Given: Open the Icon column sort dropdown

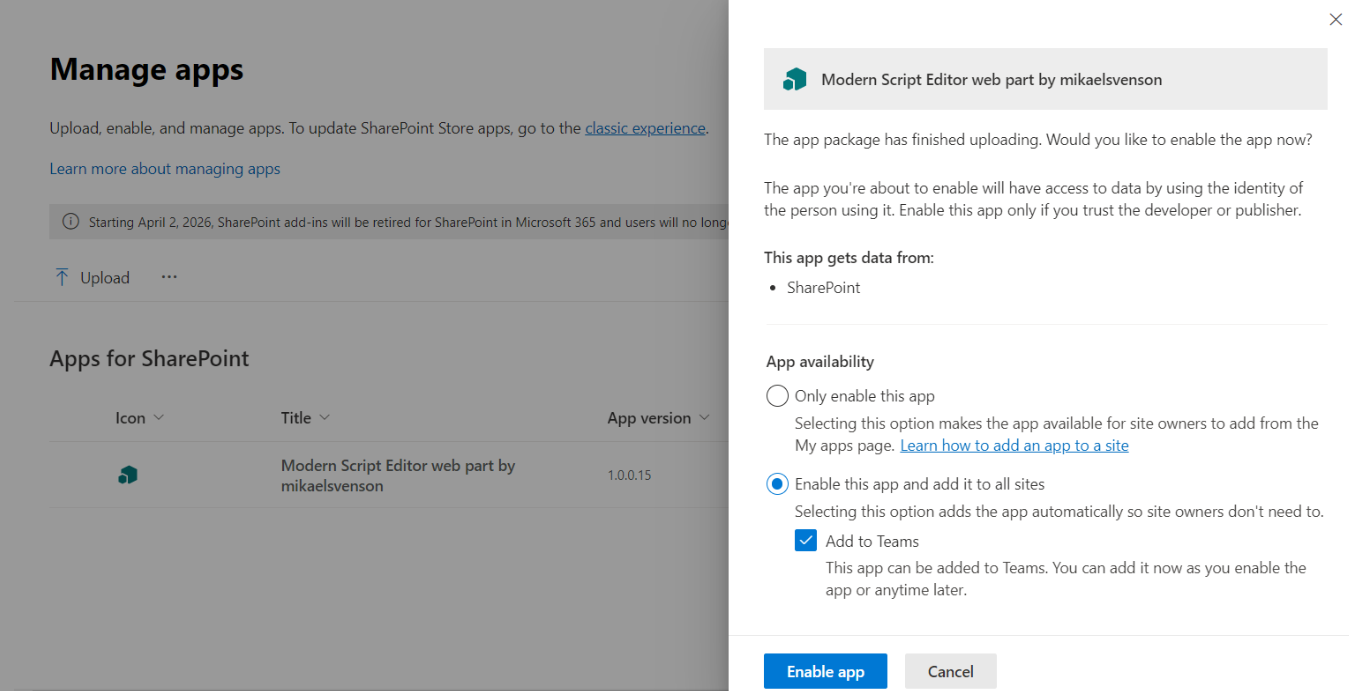Looking at the screenshot, I should click(x=160, y=417).
